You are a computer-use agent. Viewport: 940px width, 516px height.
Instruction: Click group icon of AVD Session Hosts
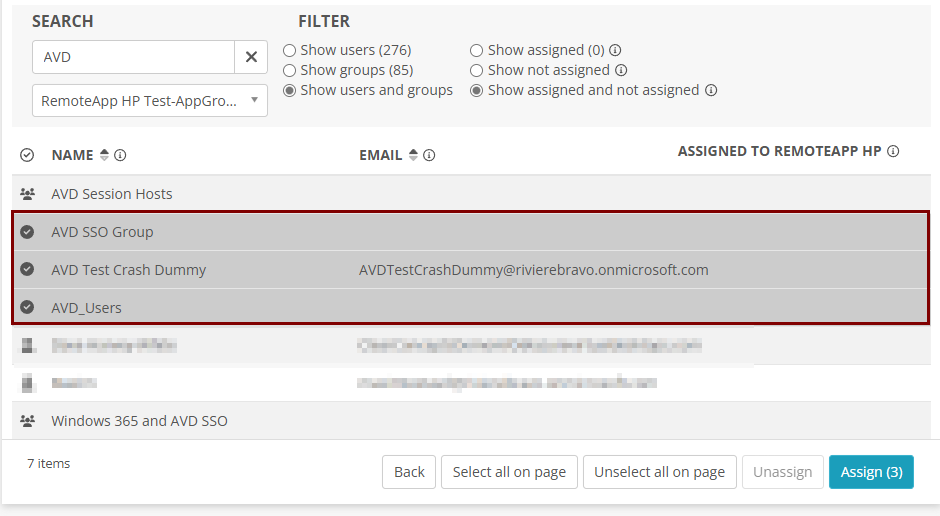click(x=27, y=194)
